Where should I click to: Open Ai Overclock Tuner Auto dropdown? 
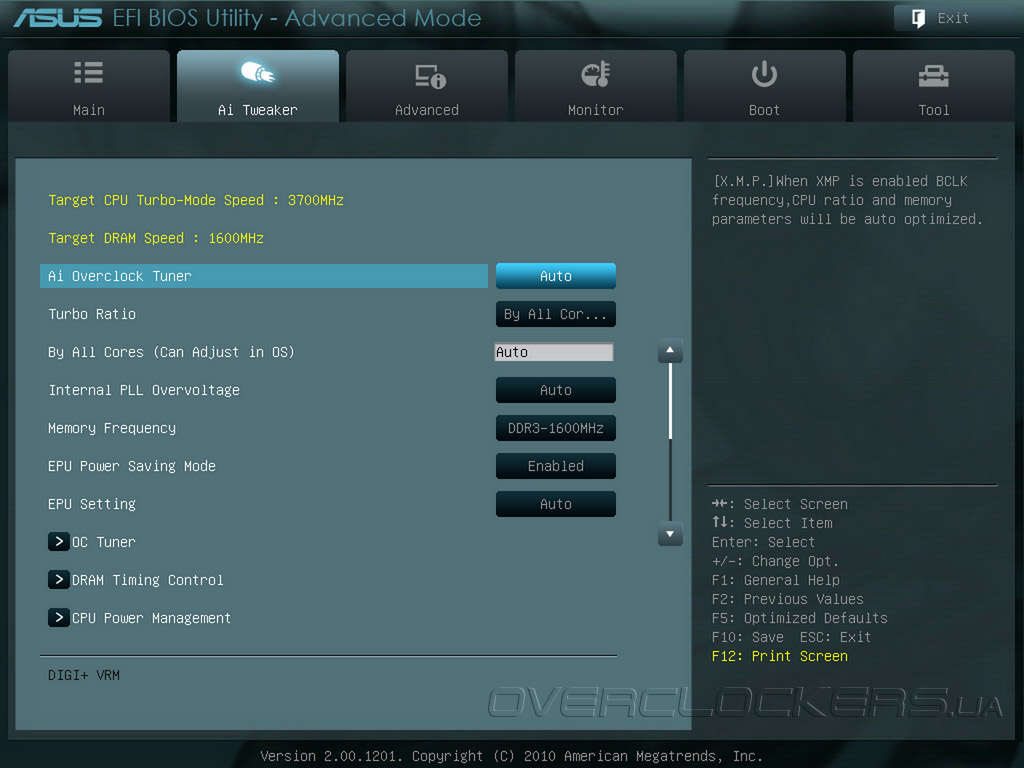(x=556, y=276)
